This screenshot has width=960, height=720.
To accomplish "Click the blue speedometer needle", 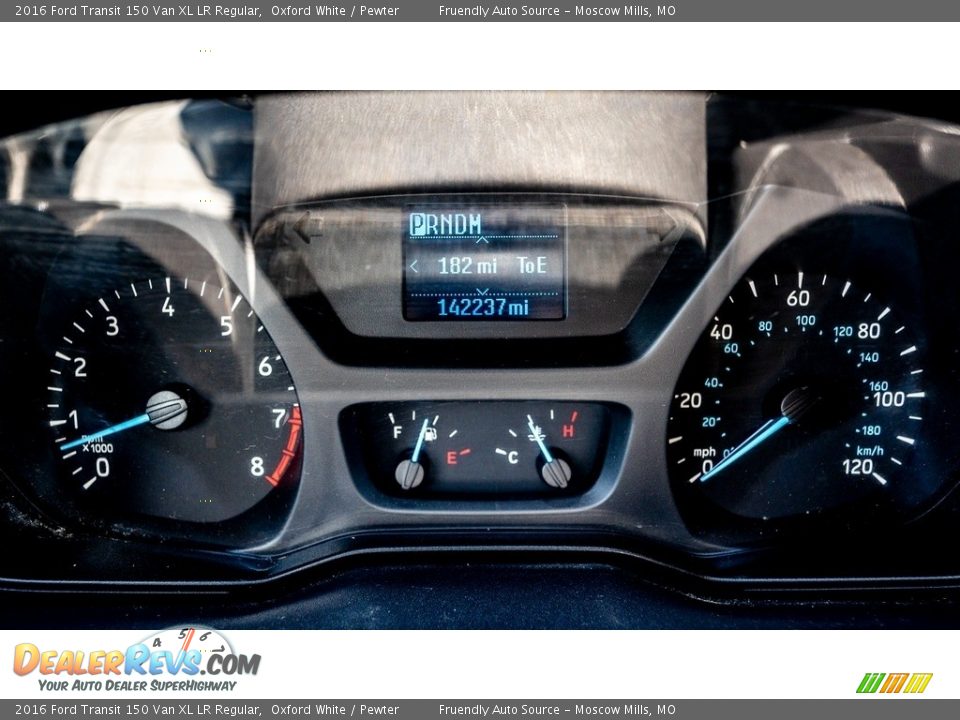I will point(745,448).
